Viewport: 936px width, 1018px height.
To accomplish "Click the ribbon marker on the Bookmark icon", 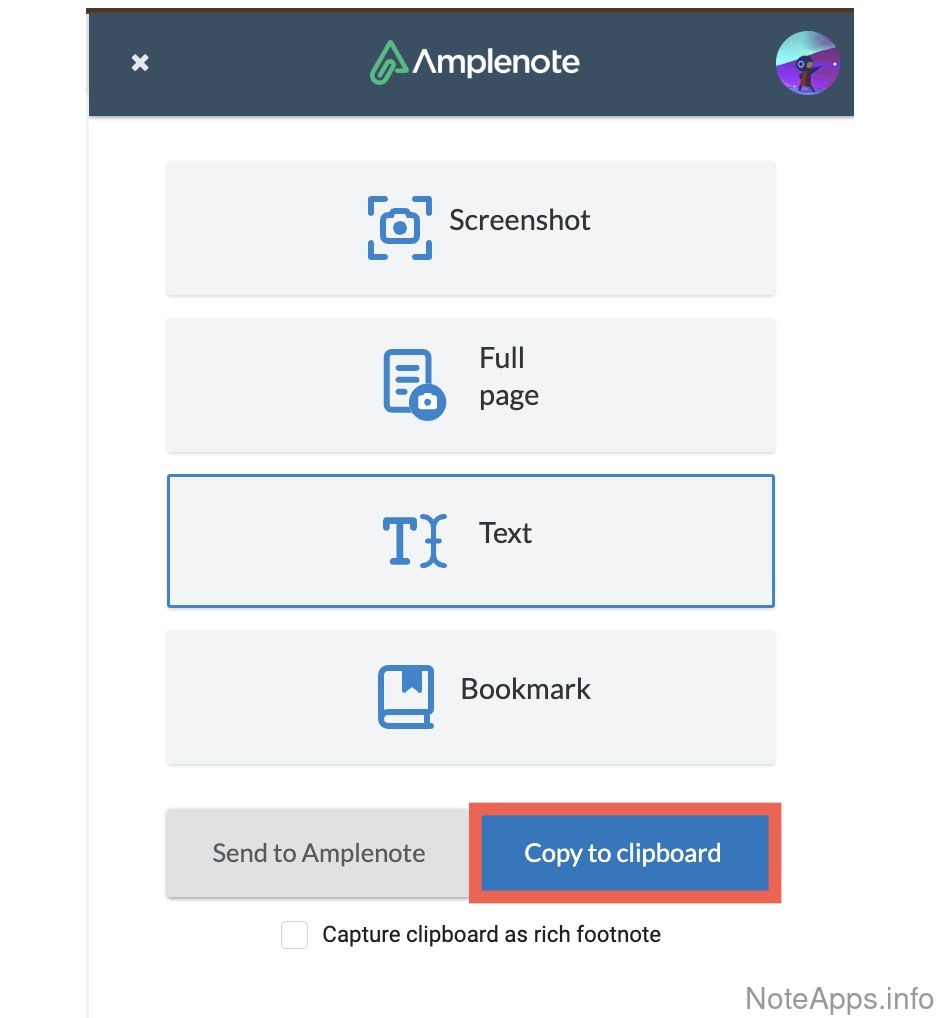I will (411, 681).
